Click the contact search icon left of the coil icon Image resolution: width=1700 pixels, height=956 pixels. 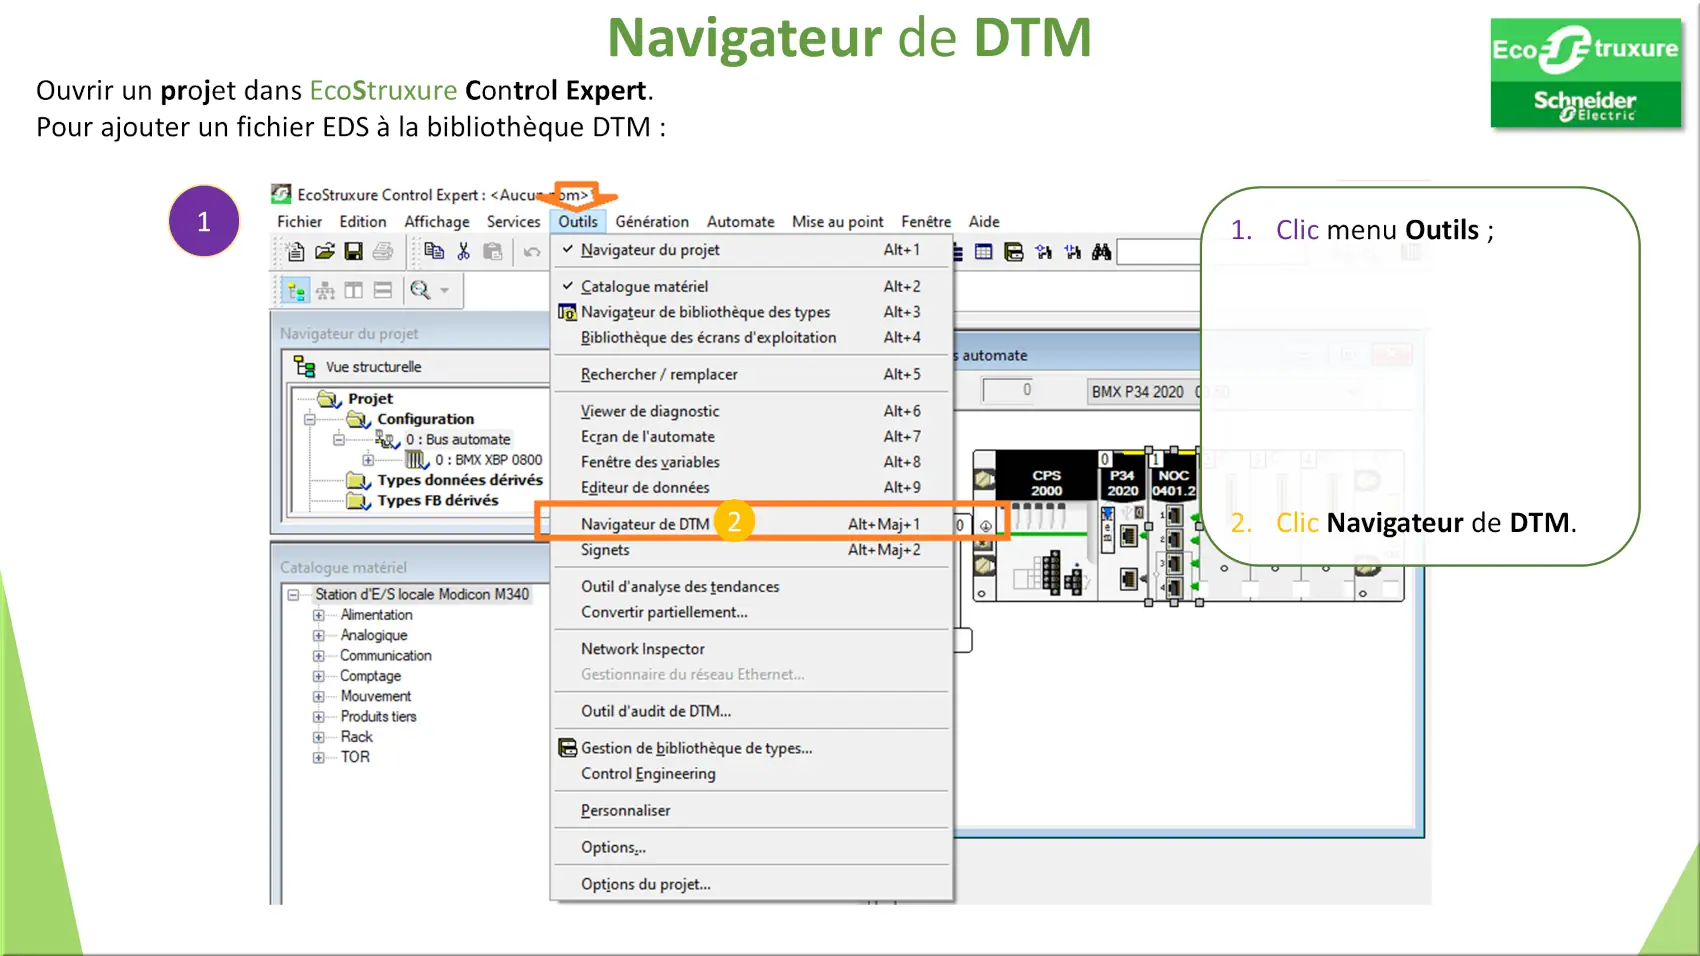(x=1044, y=252)
